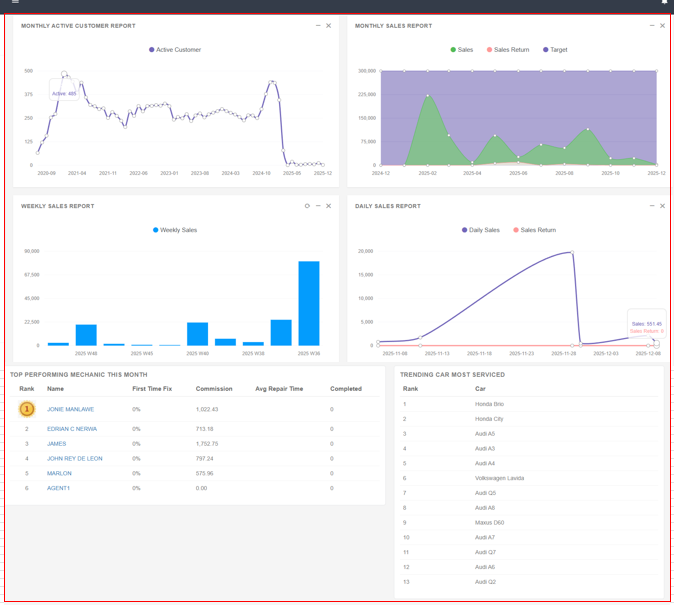The height and width of the screenshot is (605, 674).
Task: Open mechanic EDRIAN C NERWA link
Action: [72, 429]
